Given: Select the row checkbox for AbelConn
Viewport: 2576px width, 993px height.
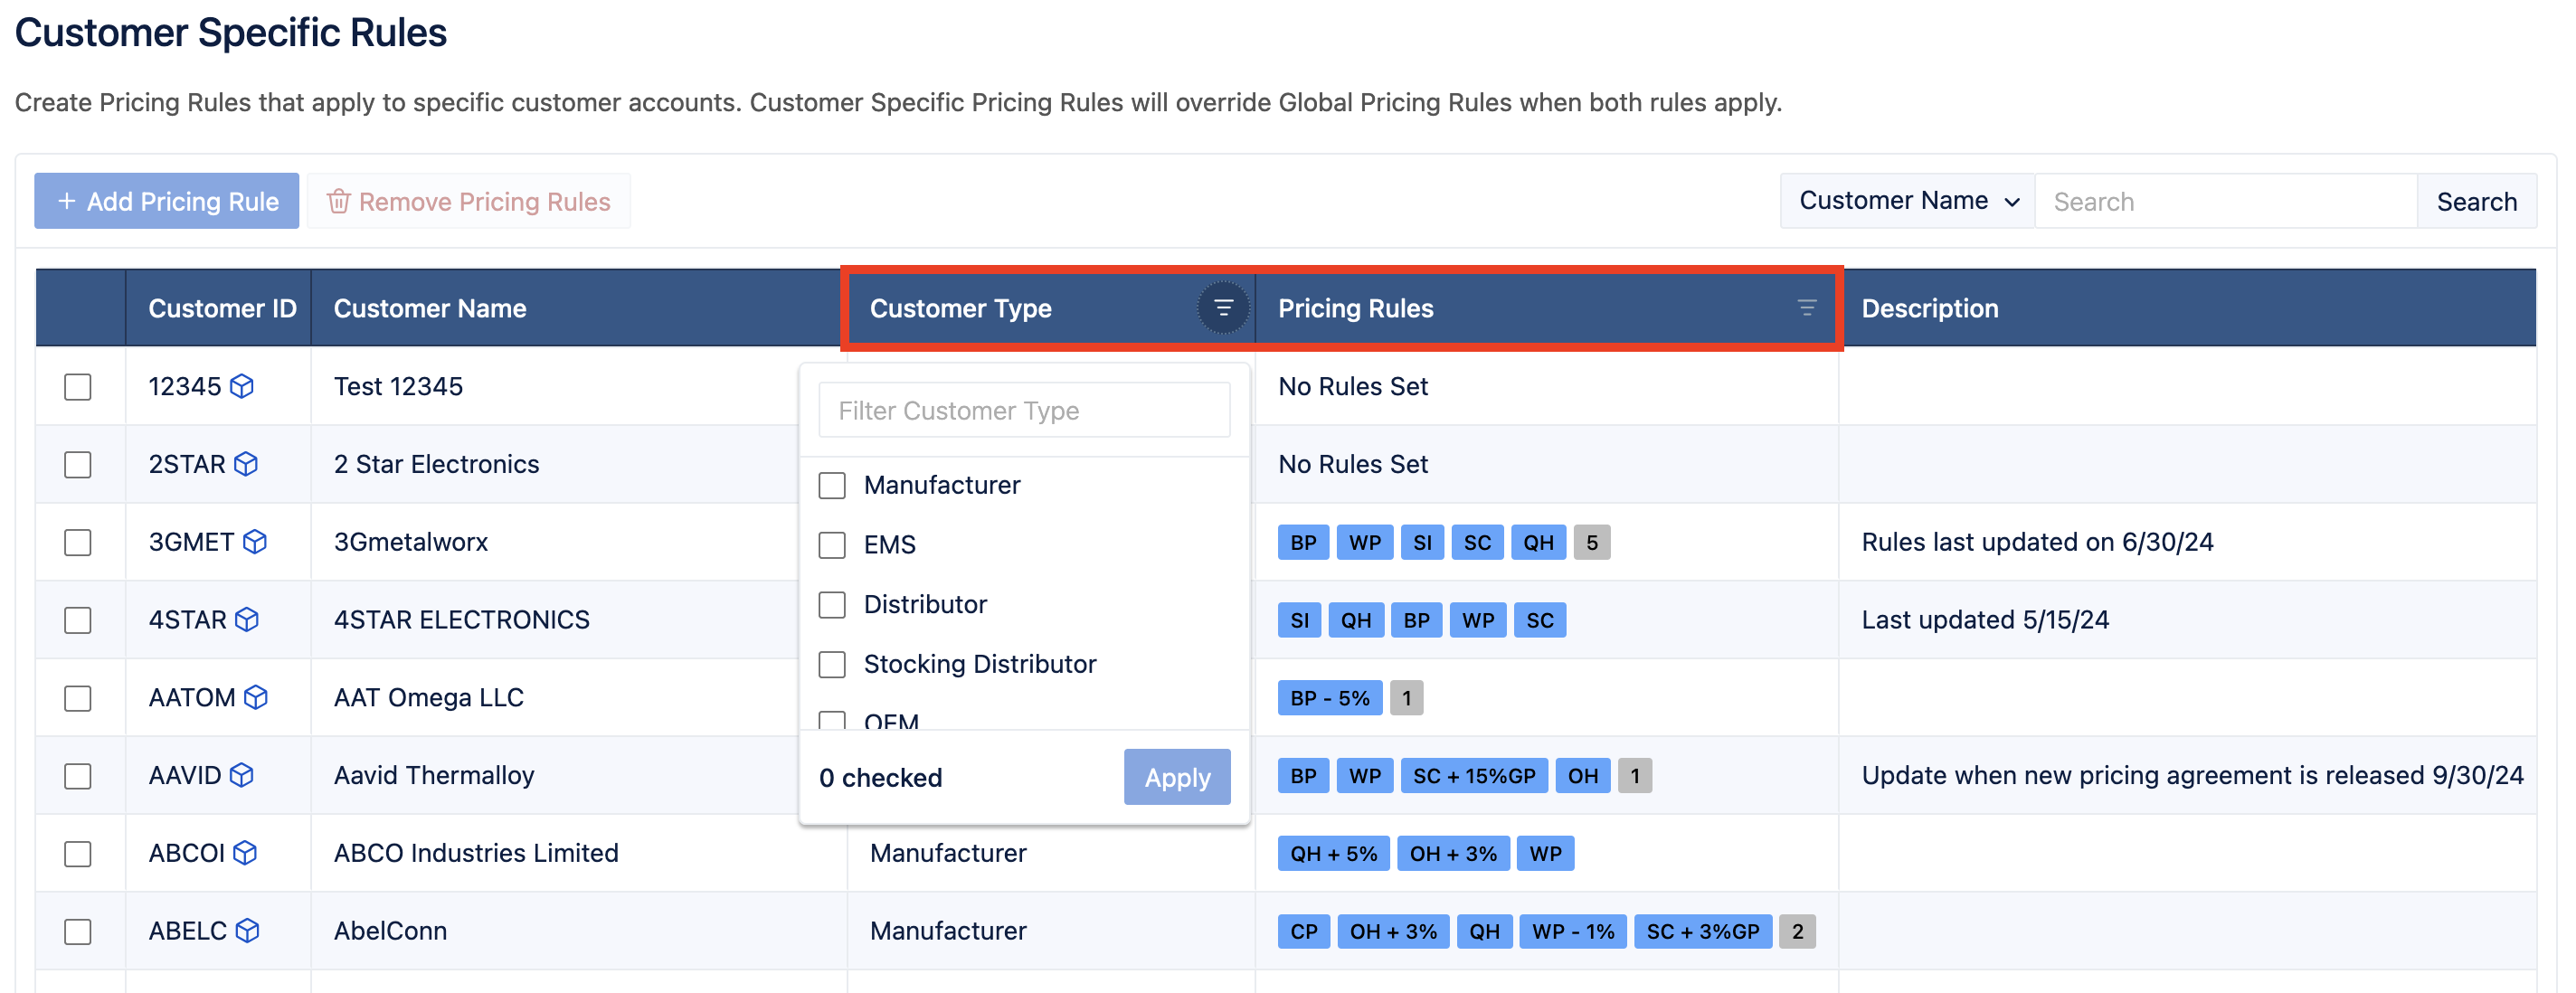Looking at the screenshot, I should click(78, 932).
